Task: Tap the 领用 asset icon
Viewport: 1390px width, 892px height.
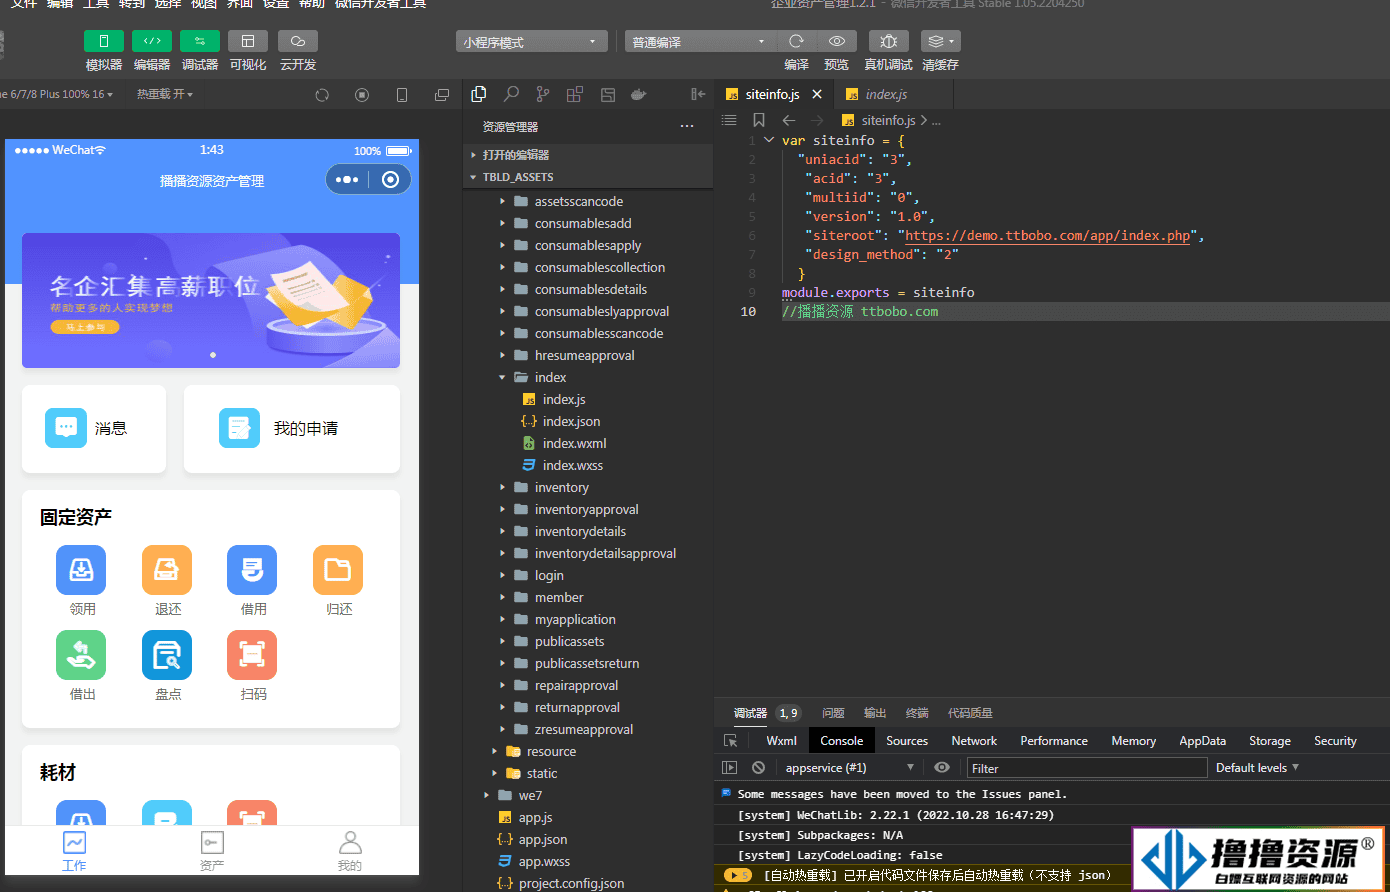Action: [81, 570]
